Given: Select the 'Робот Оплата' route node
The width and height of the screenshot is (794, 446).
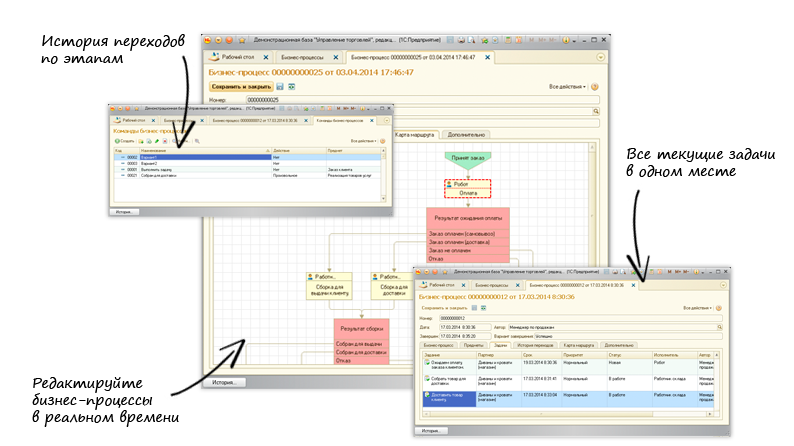Looking at the screenshot, I should (x=468, y=188).
